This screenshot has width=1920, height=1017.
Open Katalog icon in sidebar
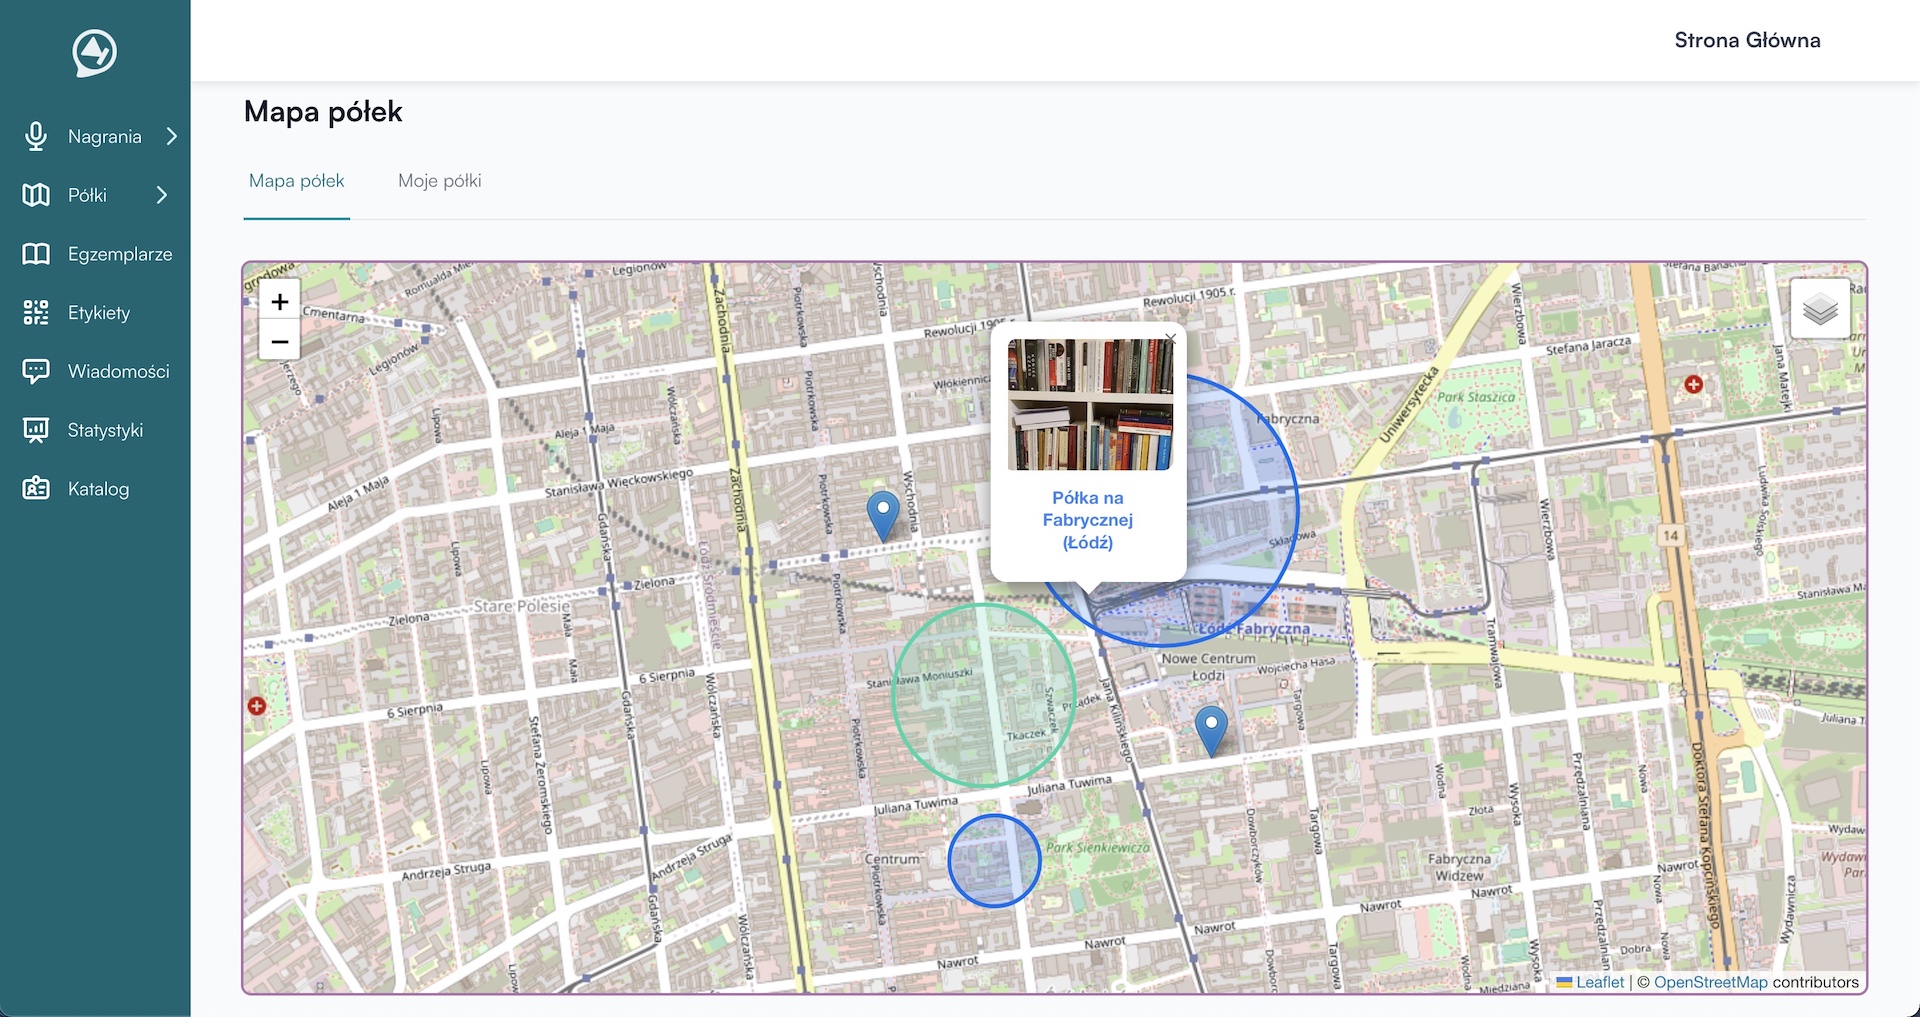[36, 489]
